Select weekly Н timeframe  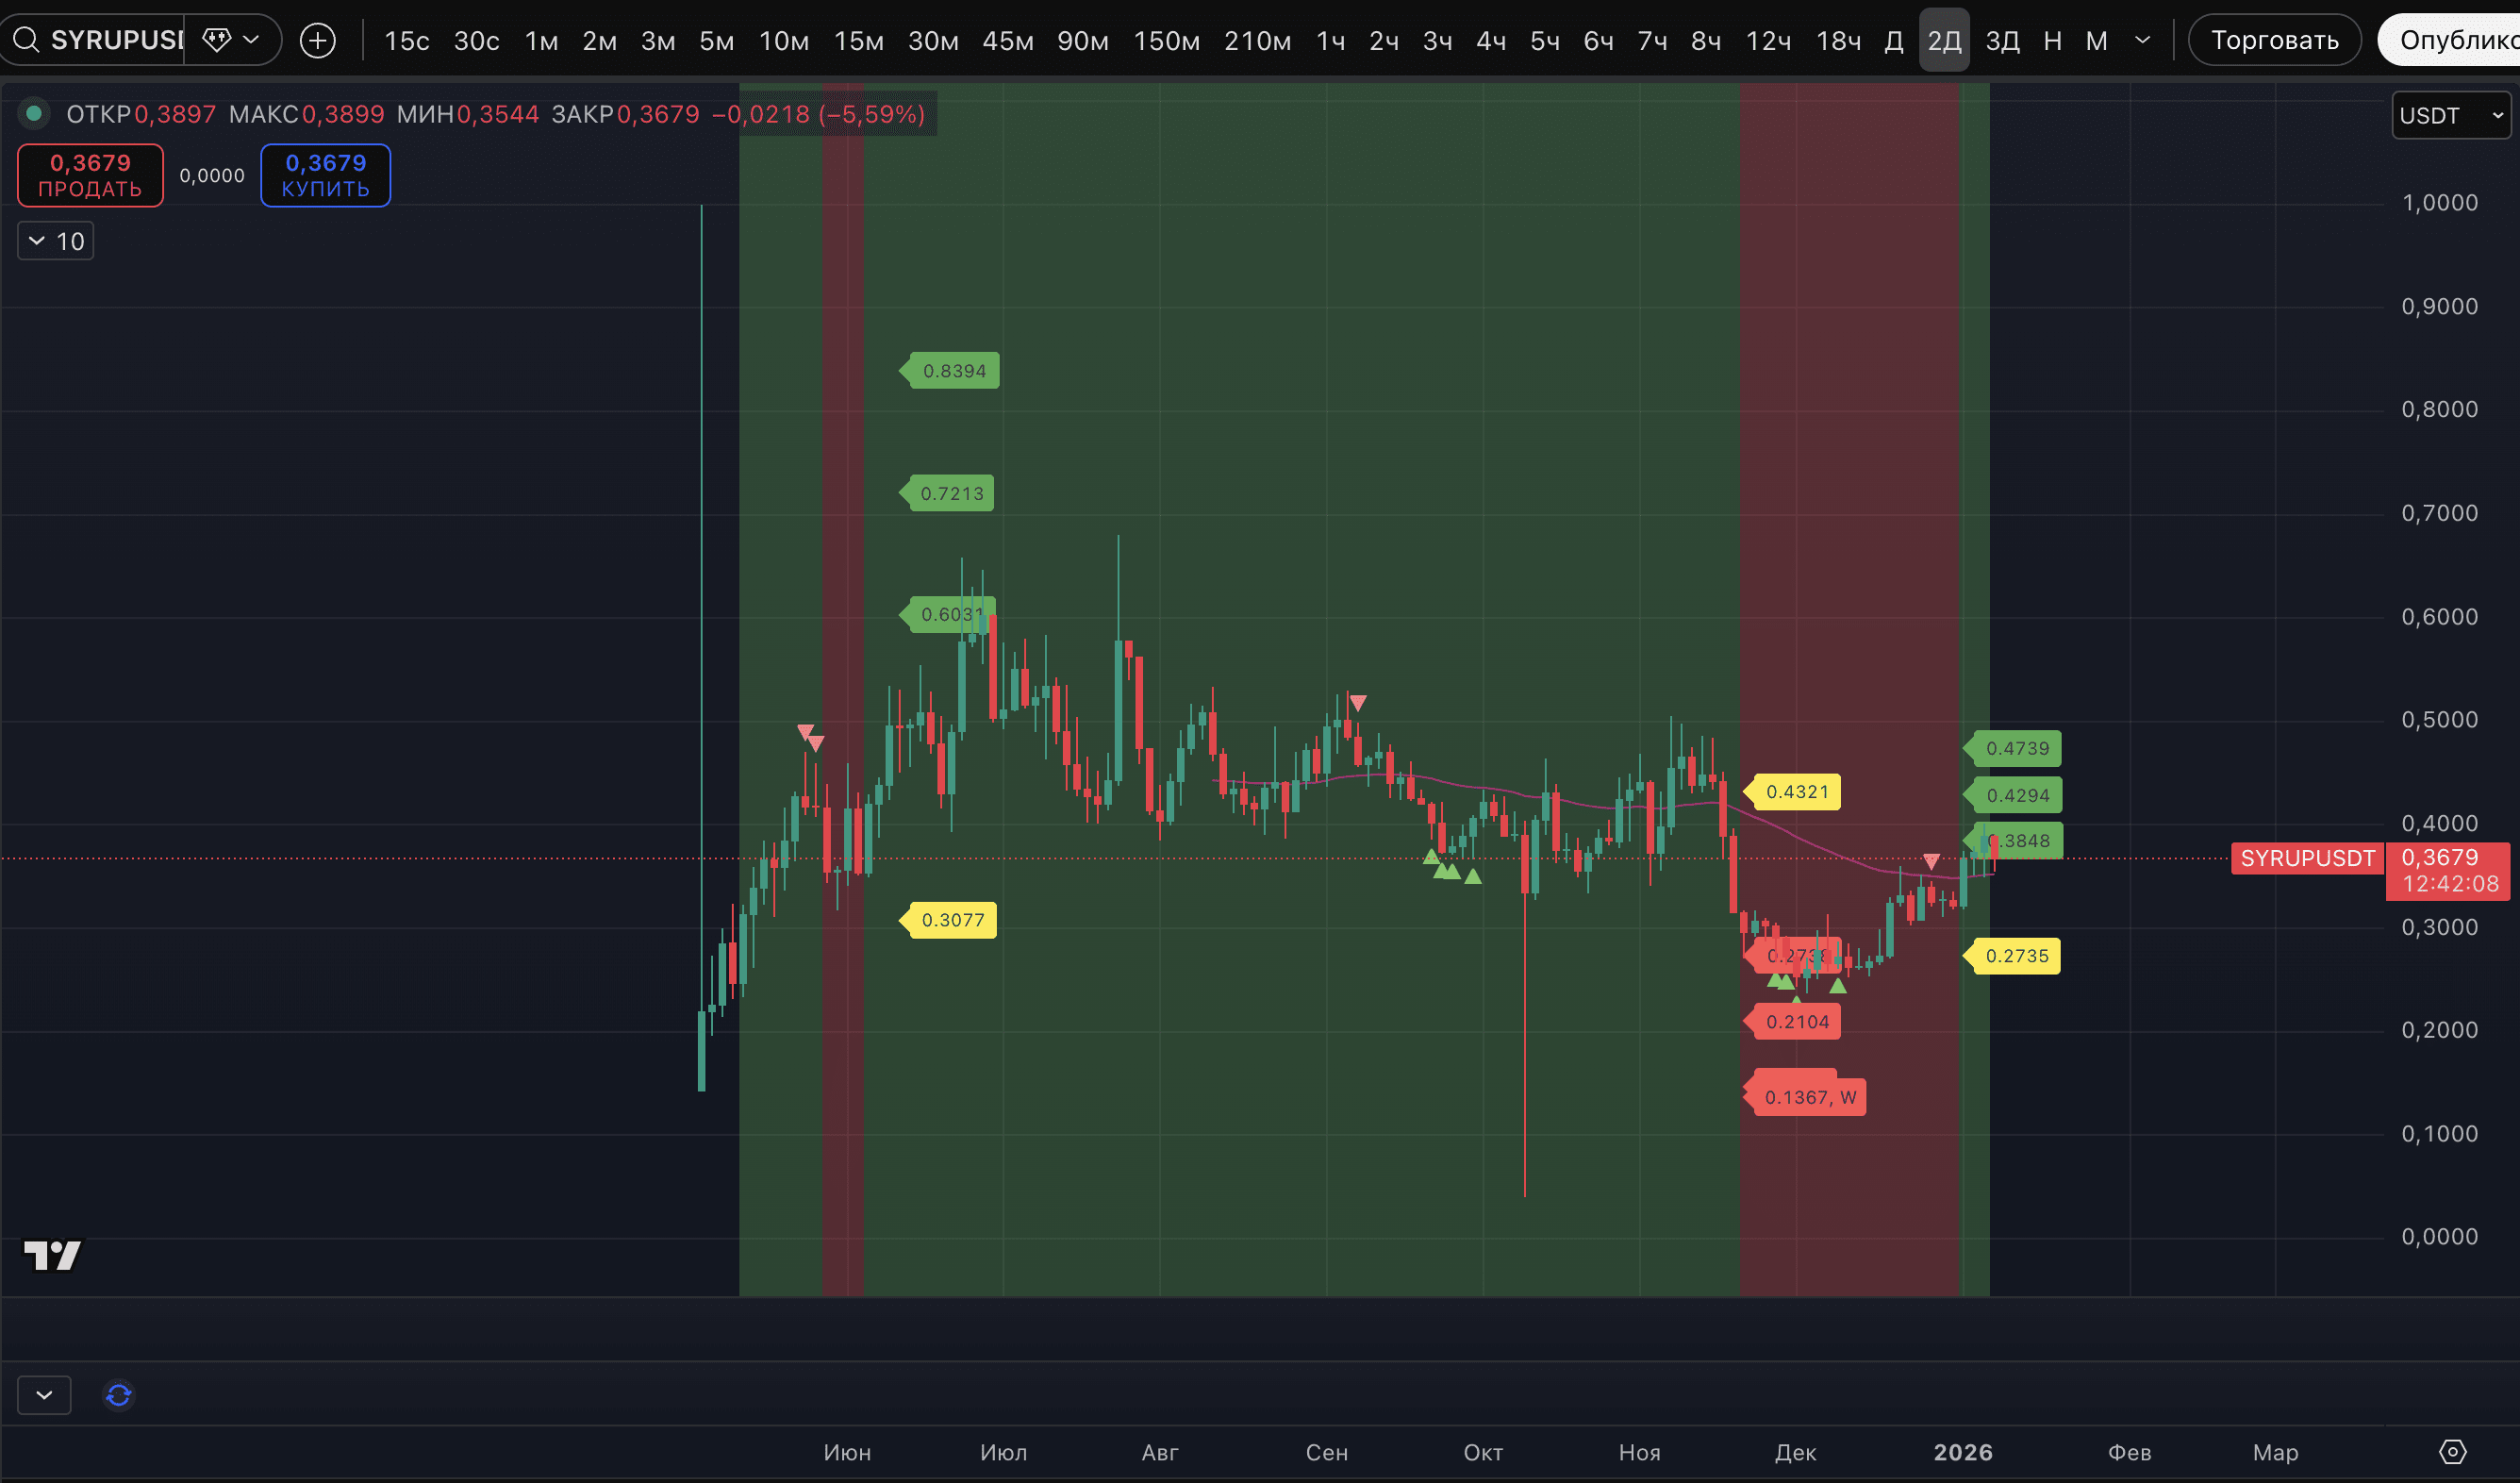(x=2052, y=40)
